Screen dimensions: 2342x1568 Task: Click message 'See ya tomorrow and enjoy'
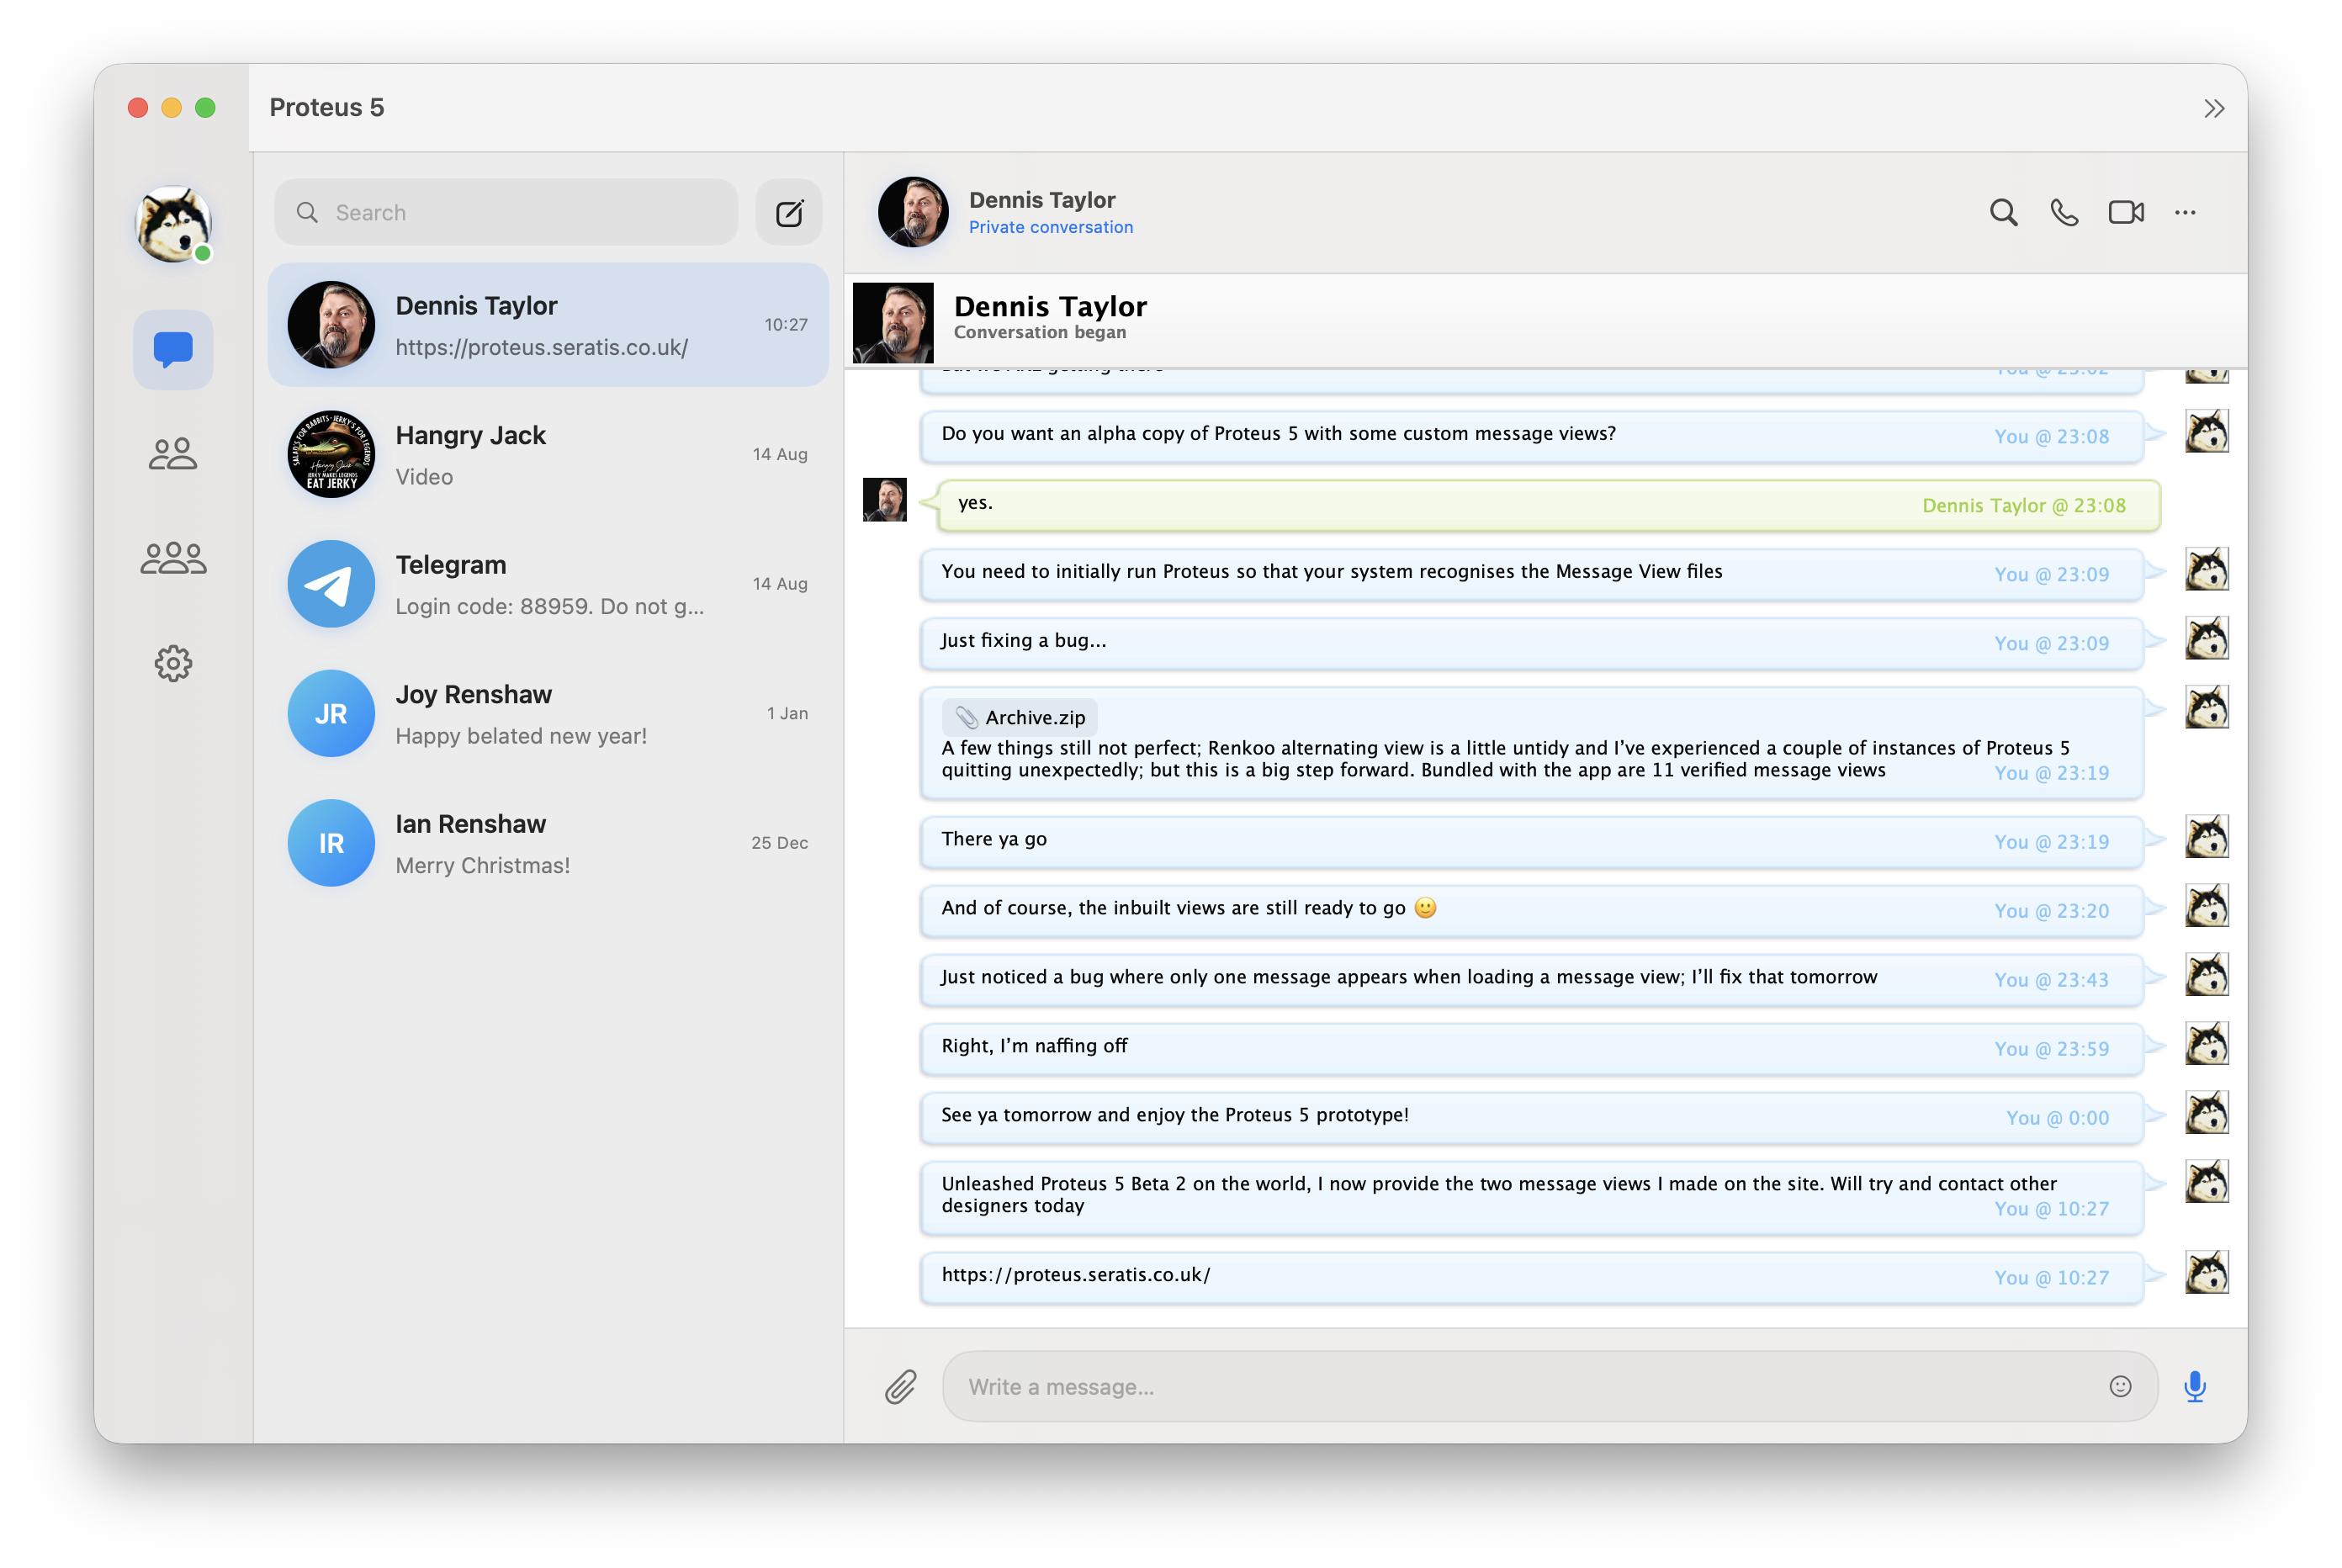point(1531,1118)
